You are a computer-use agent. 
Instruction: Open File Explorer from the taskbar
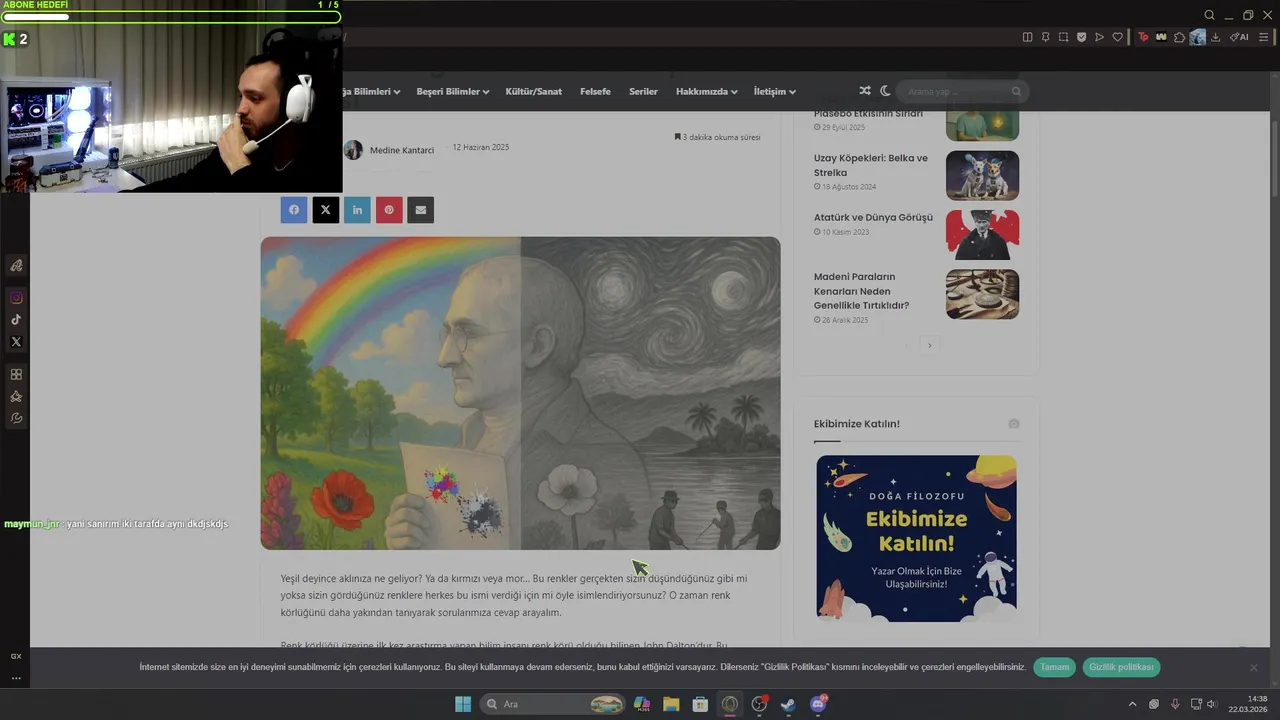(x=671, y=704)
